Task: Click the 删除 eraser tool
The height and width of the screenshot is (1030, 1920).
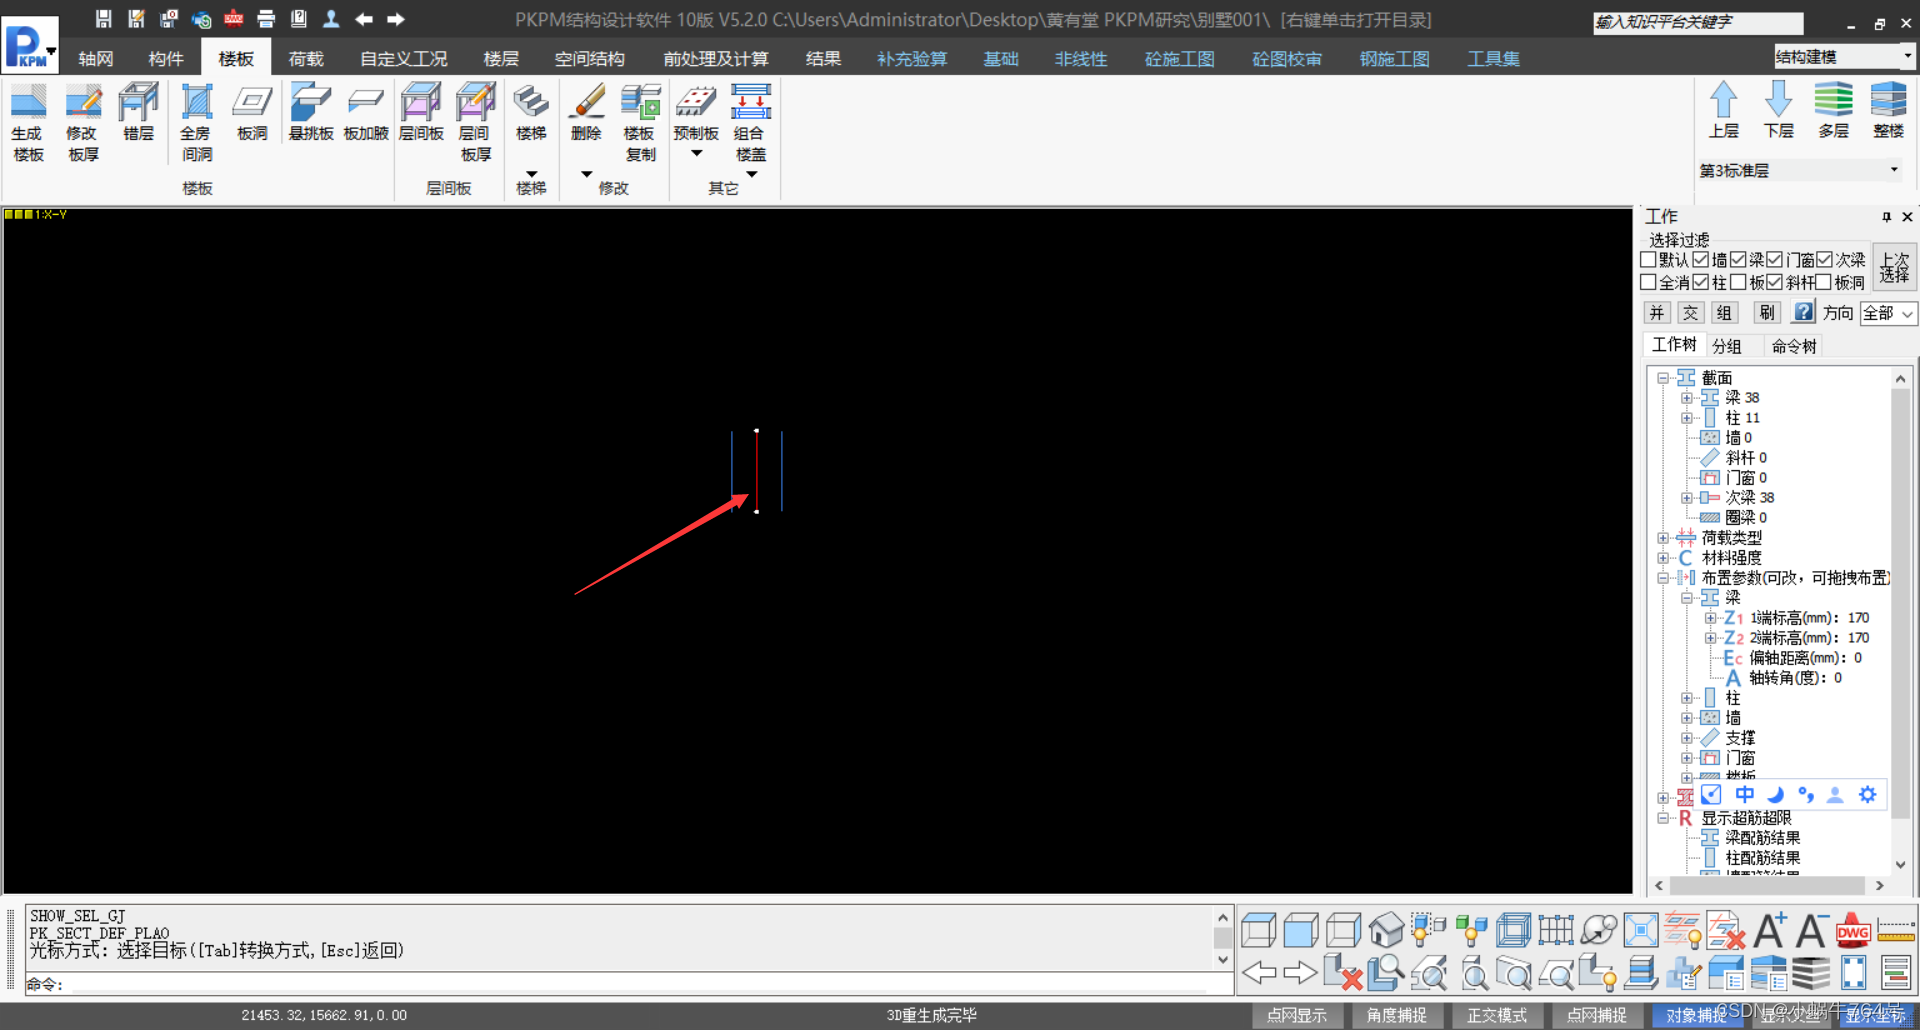Action: (x=586, y=112)
